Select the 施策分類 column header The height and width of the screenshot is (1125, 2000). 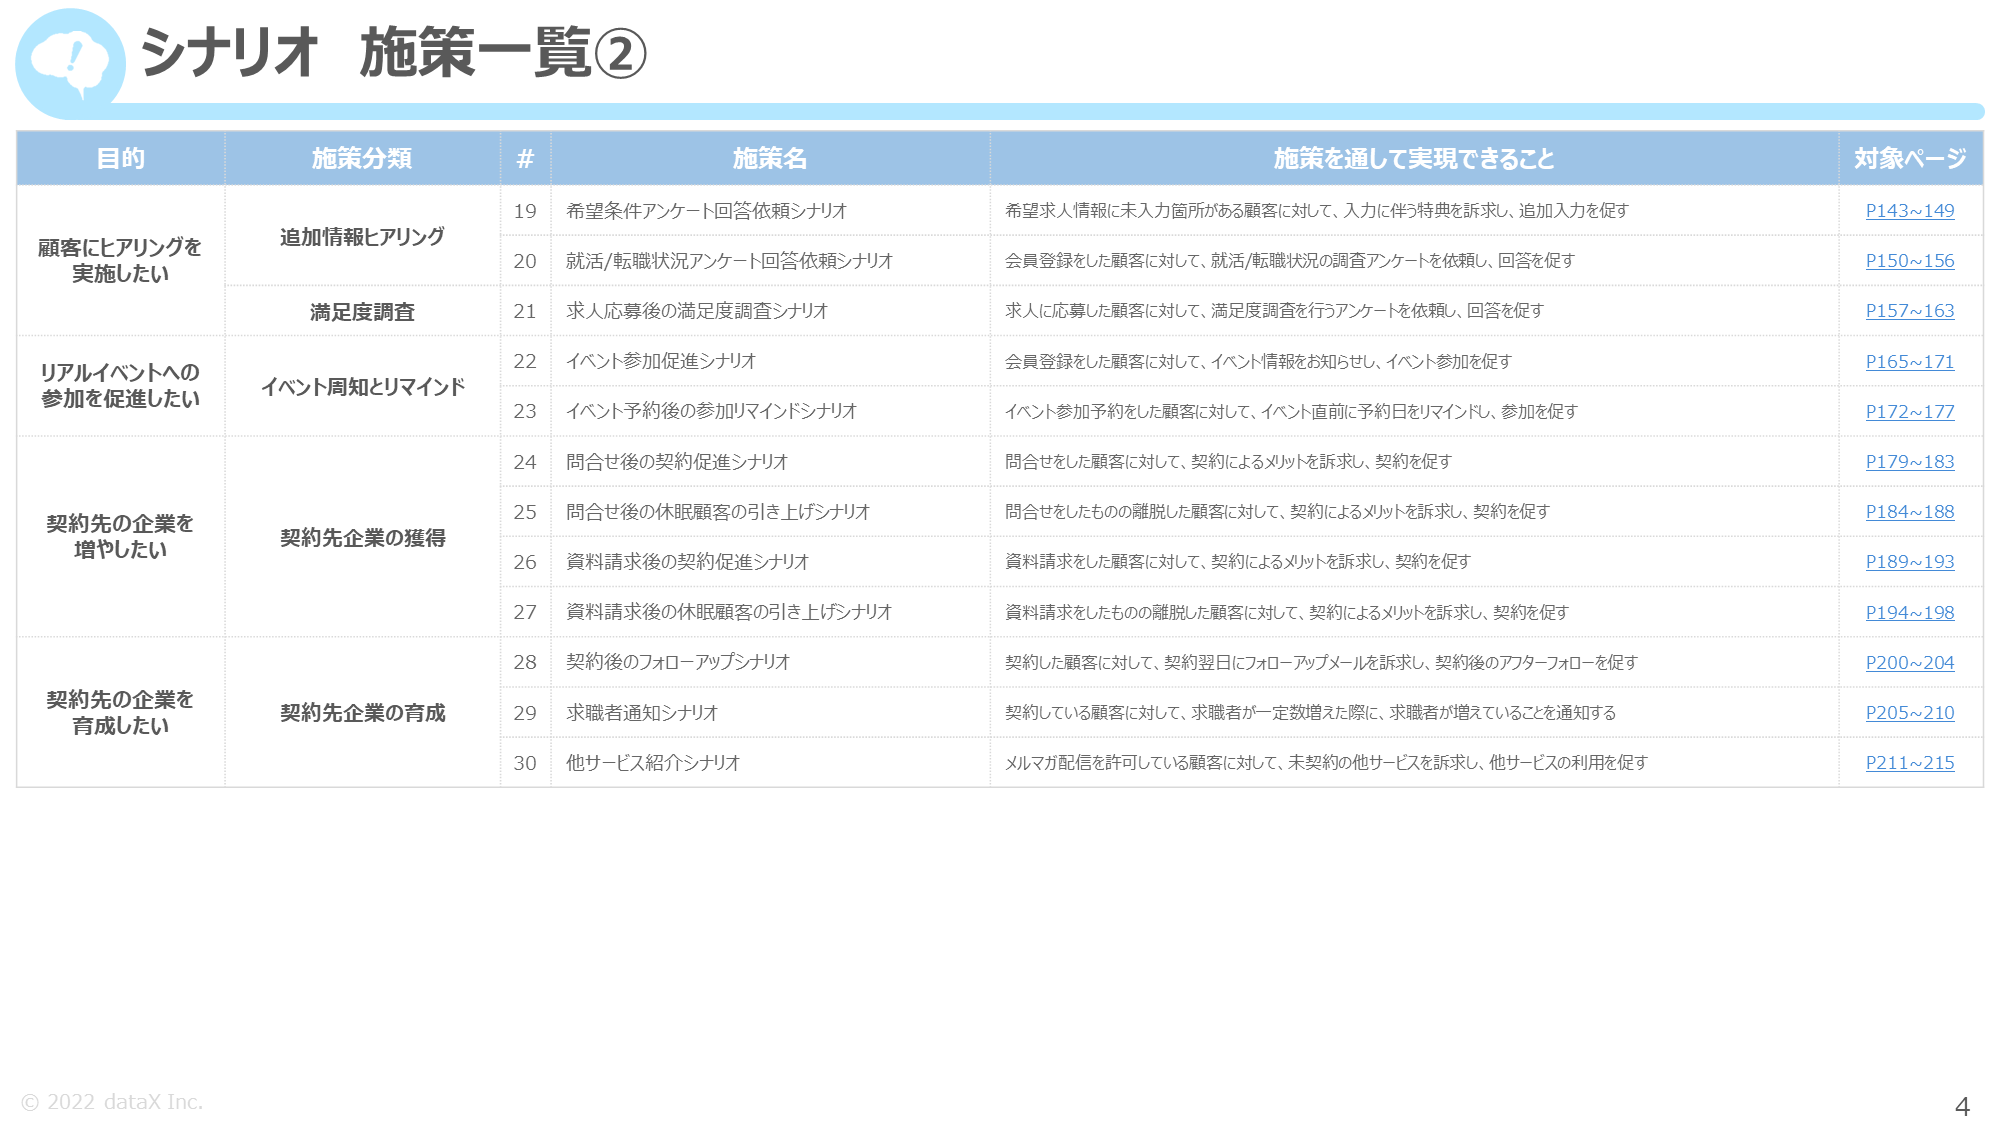coord(362,158)
